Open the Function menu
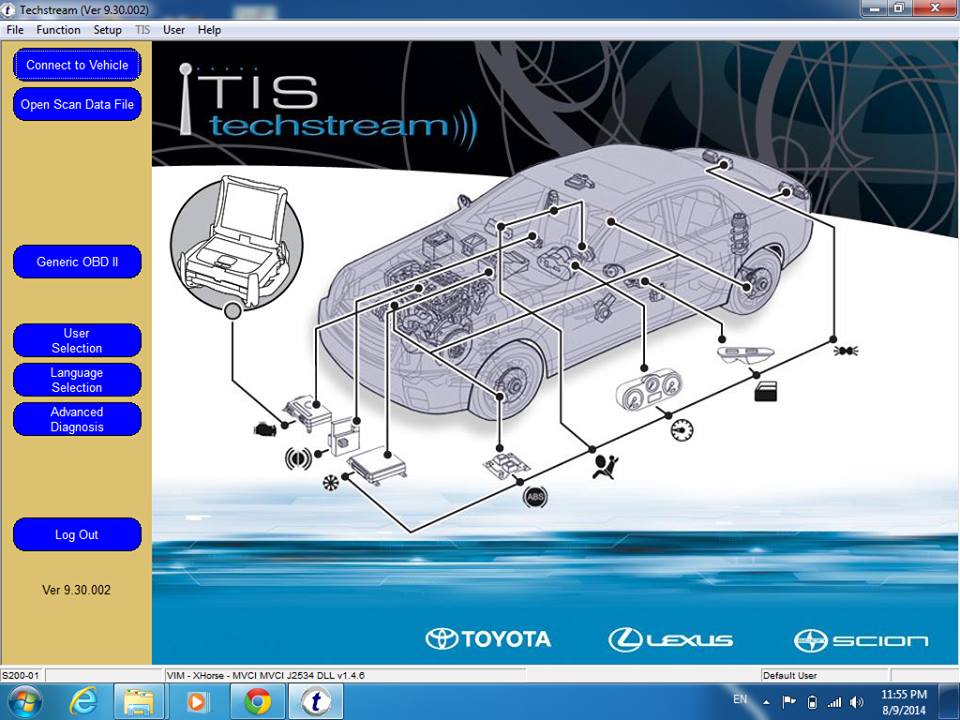The image size is (960, 720). coord(58,30)
